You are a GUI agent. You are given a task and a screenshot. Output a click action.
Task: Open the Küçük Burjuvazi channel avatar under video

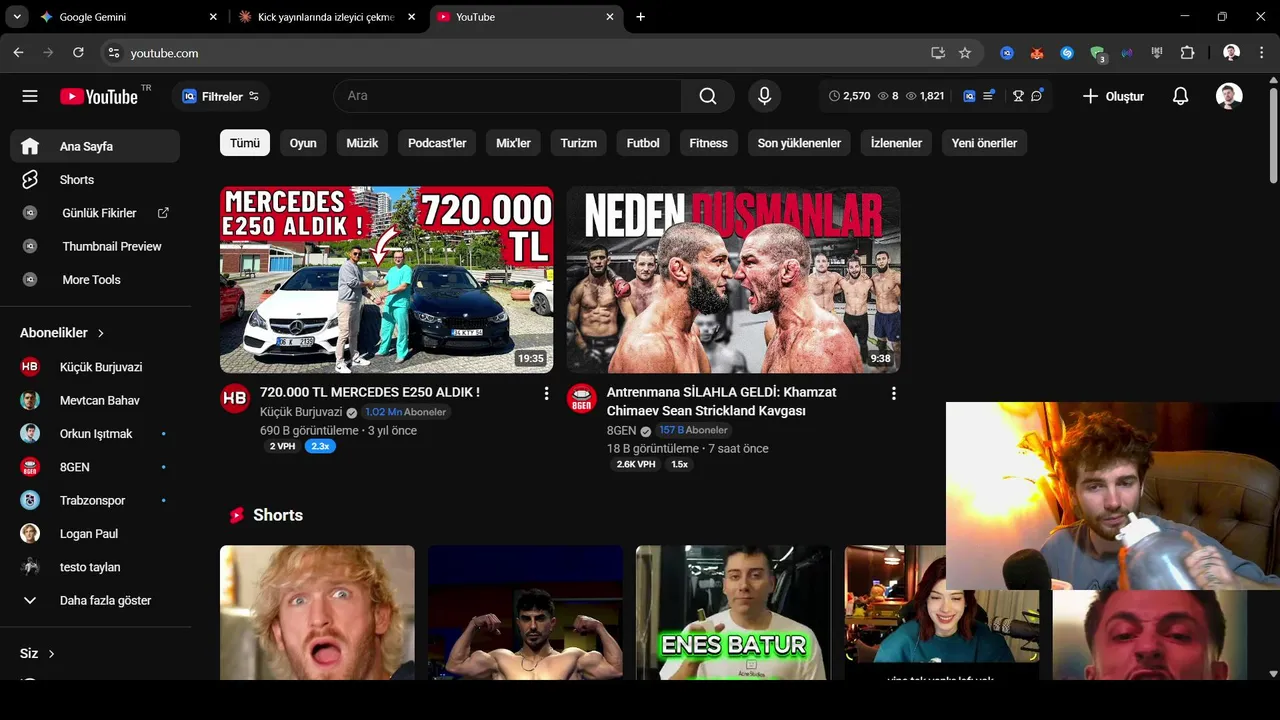pos(234,398)
